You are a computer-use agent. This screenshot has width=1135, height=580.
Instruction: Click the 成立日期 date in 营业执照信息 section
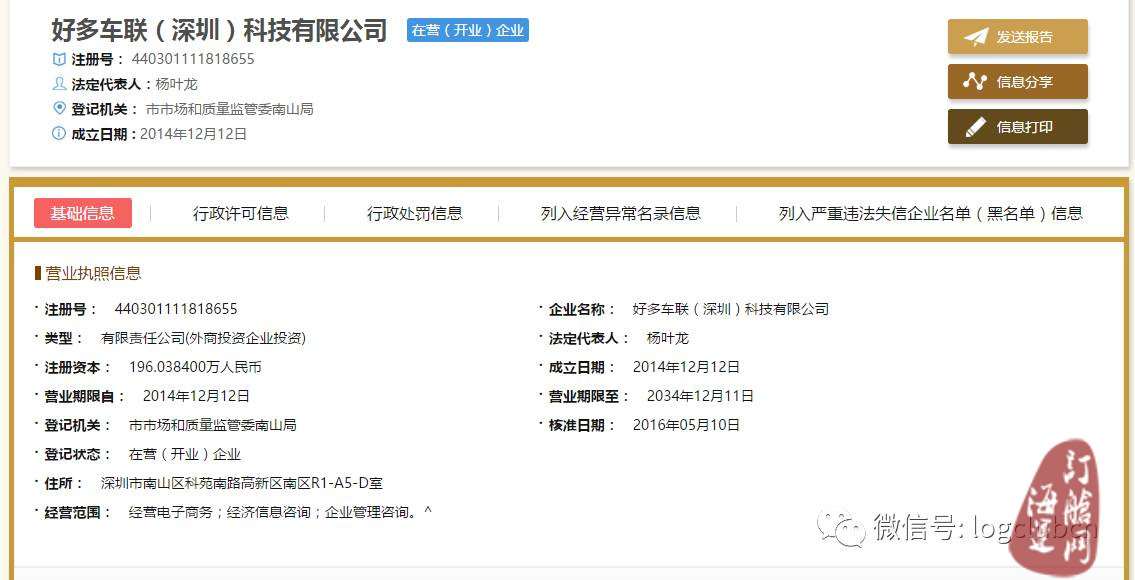click(x=686, y=367)
